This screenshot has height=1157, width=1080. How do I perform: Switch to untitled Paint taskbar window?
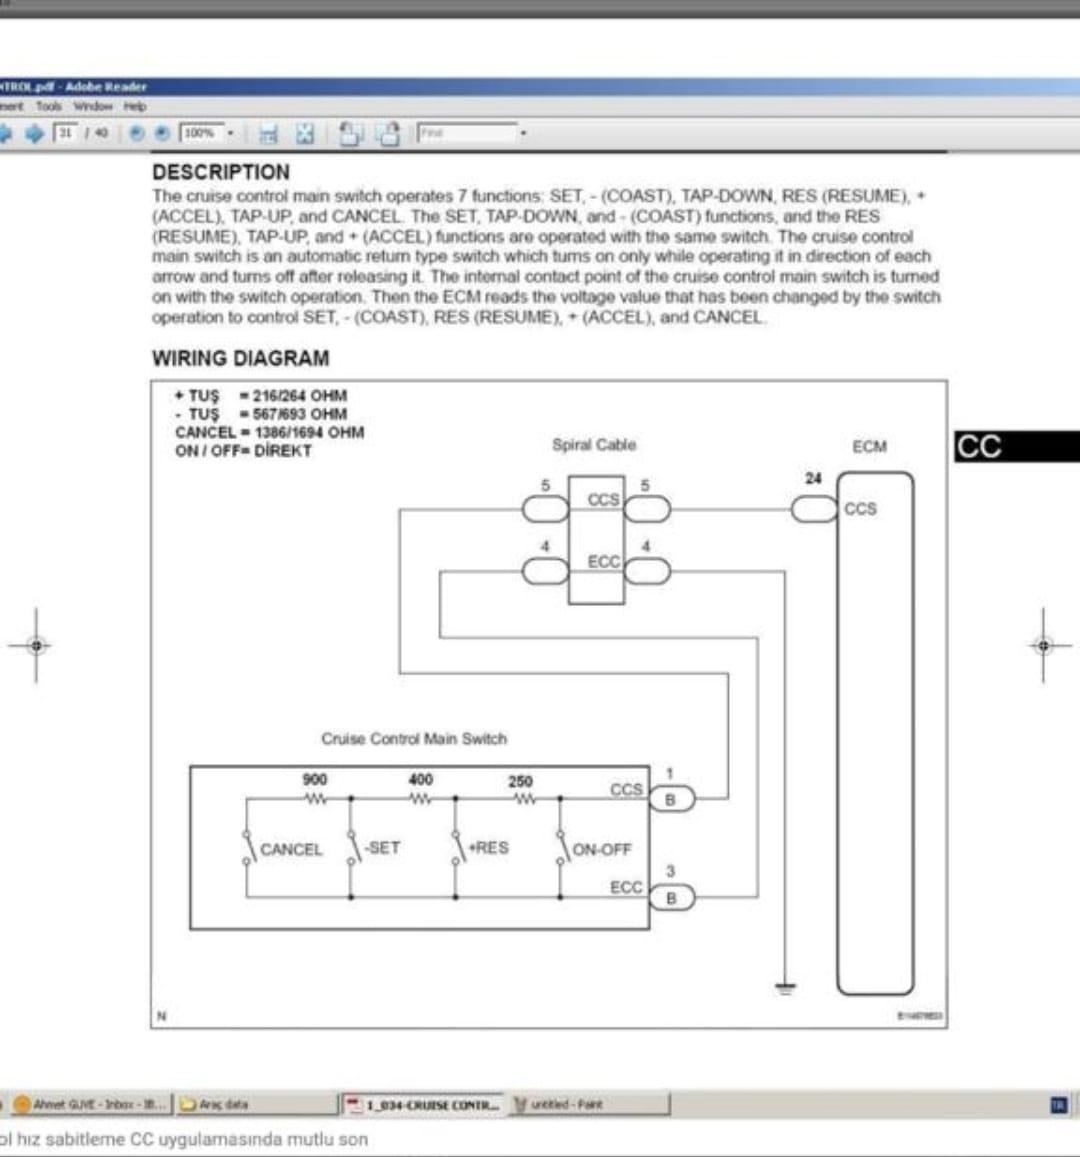(558, 1104)
